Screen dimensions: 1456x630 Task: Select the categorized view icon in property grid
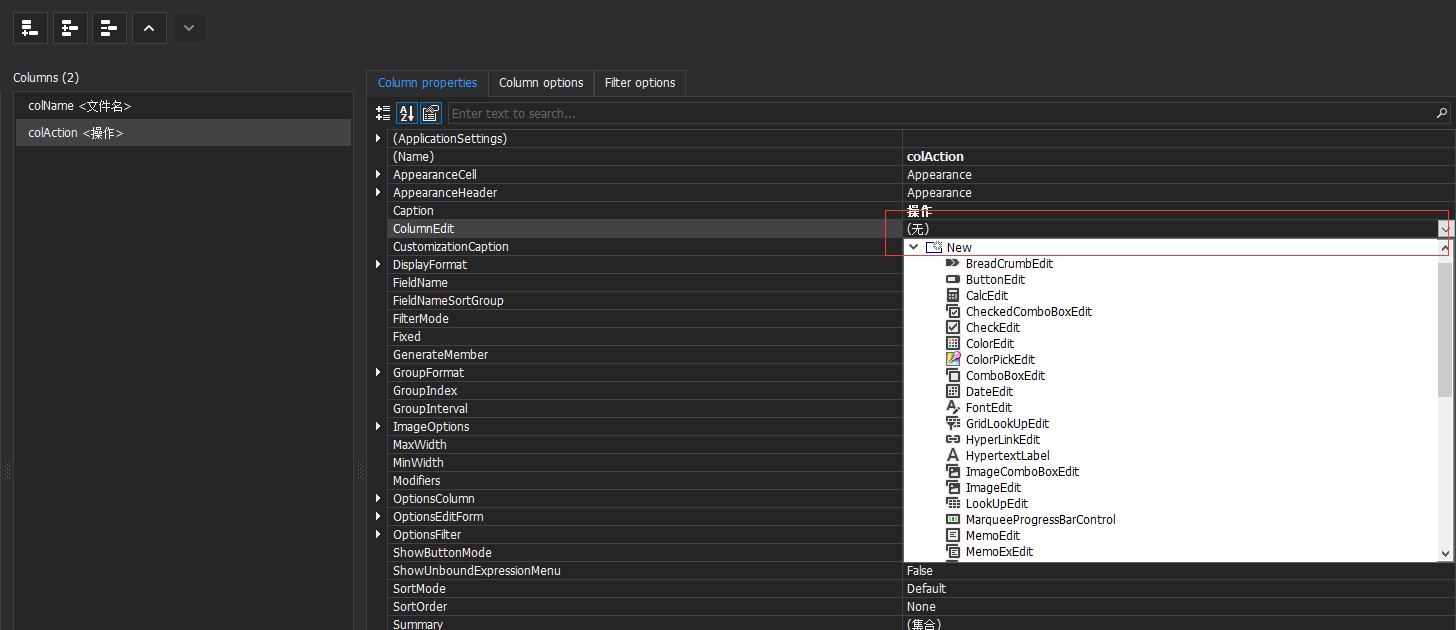382,113
